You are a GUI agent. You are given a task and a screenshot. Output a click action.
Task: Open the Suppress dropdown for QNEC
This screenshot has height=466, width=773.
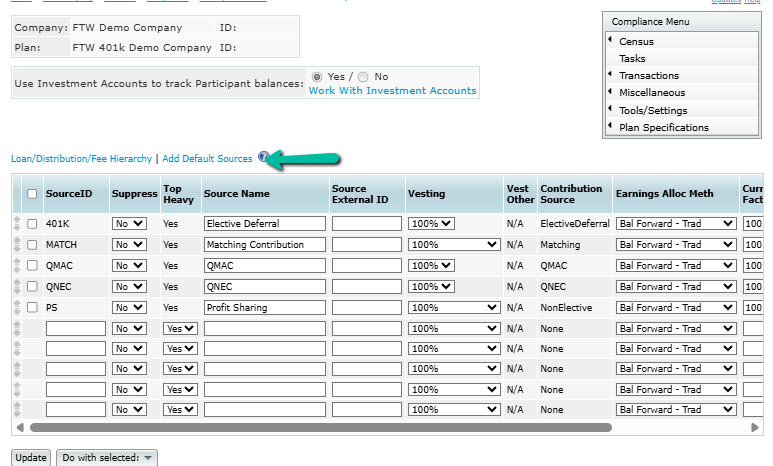click(129, 287)
